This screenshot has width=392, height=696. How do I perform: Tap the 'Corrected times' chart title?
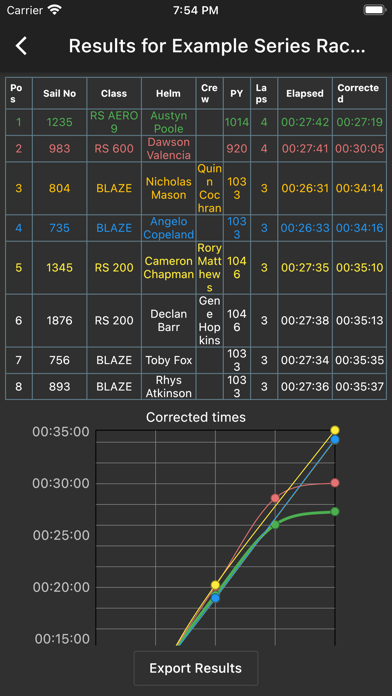(x=196, y=417)
